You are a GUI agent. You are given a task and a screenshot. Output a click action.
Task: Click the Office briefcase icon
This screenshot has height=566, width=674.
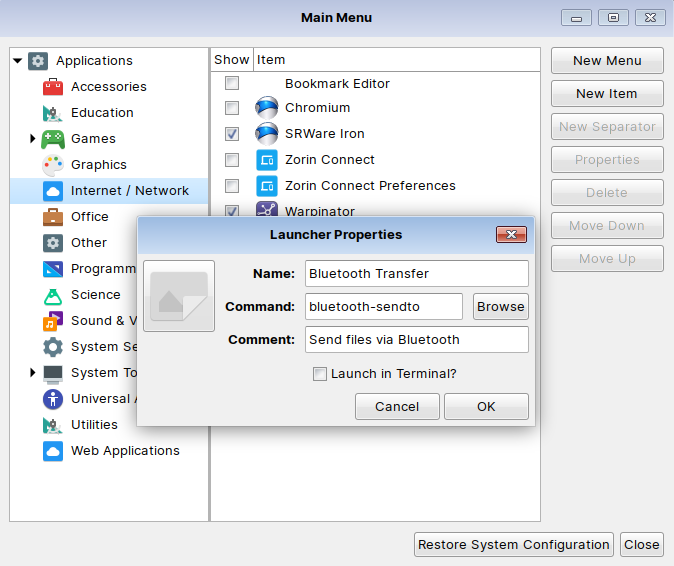[x=53, y=217]
